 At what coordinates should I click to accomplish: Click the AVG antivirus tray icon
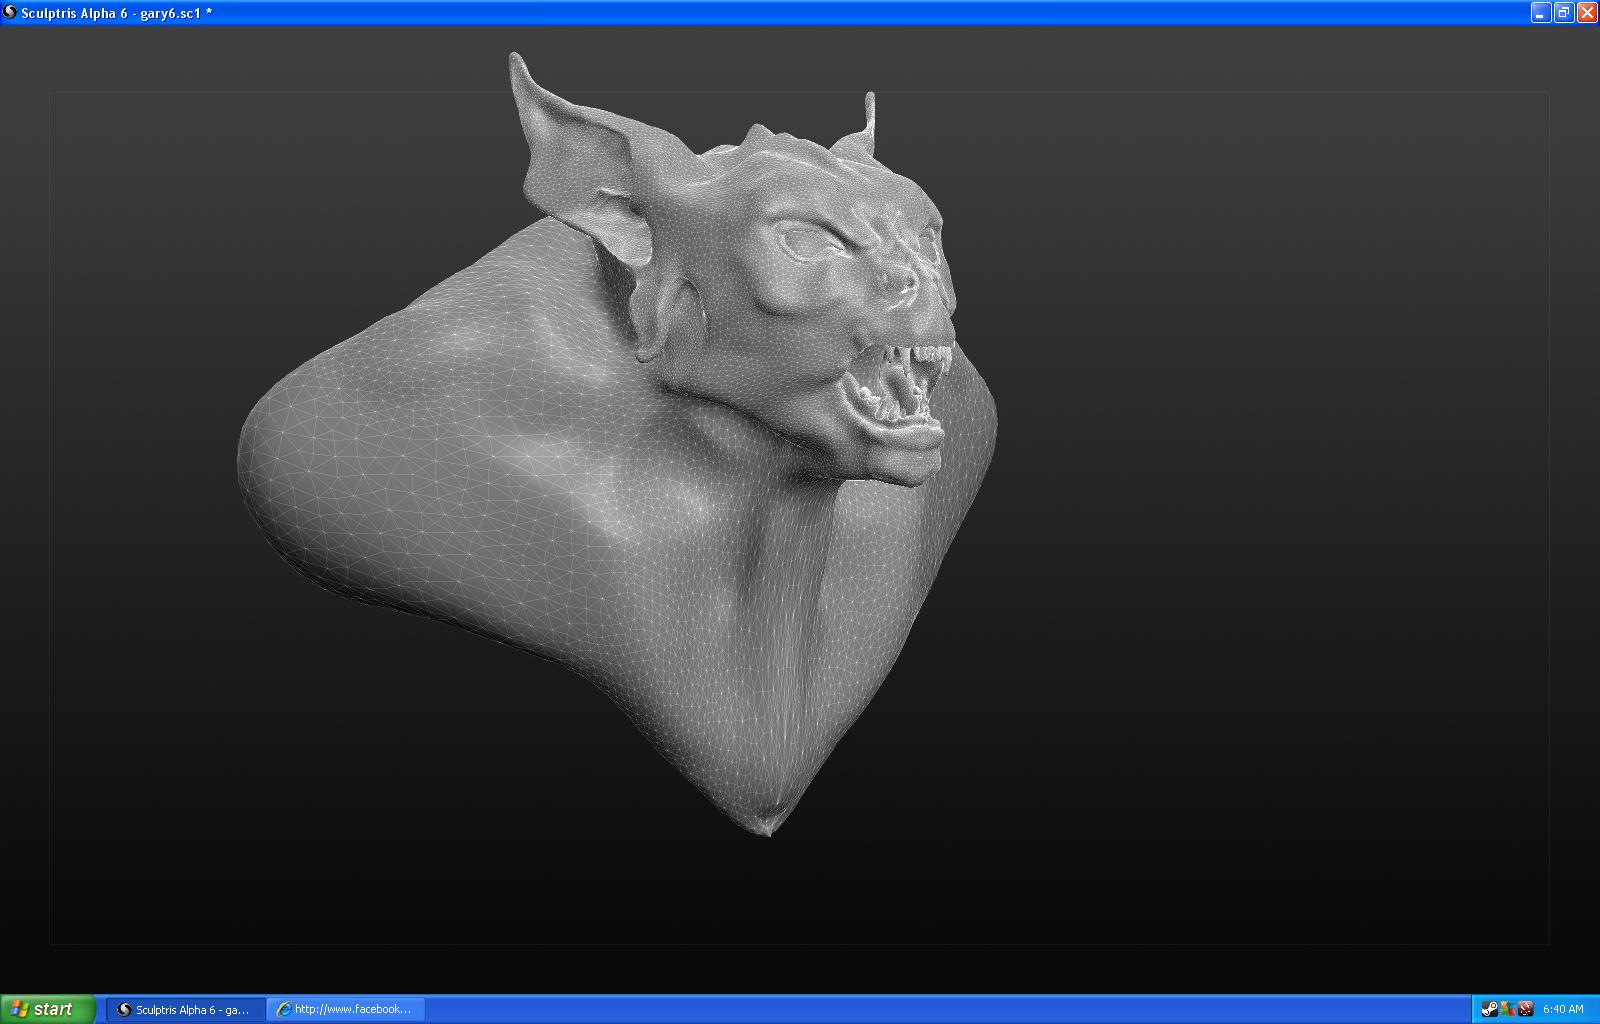[x=1508, y=1009]
